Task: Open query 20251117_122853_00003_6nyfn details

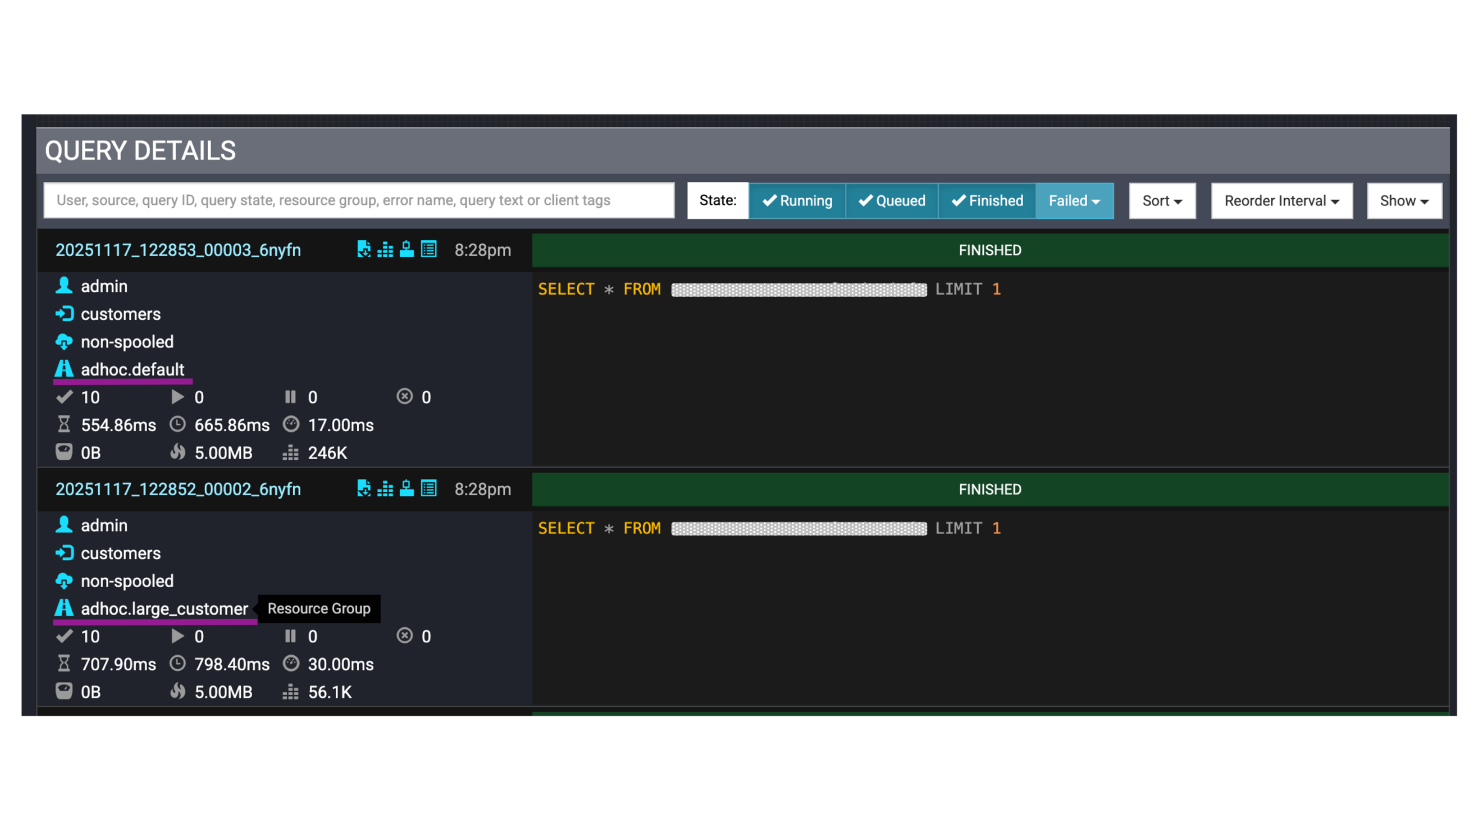Action: coord(178,250)
